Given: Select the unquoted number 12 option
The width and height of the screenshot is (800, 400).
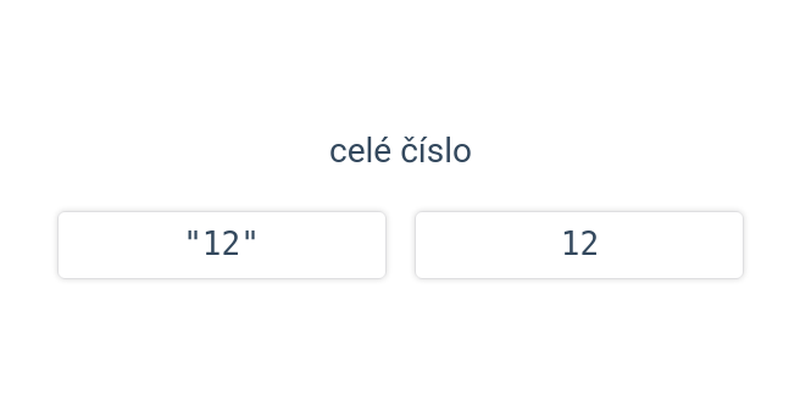Looking at the screenshot, I should (579, 244).
